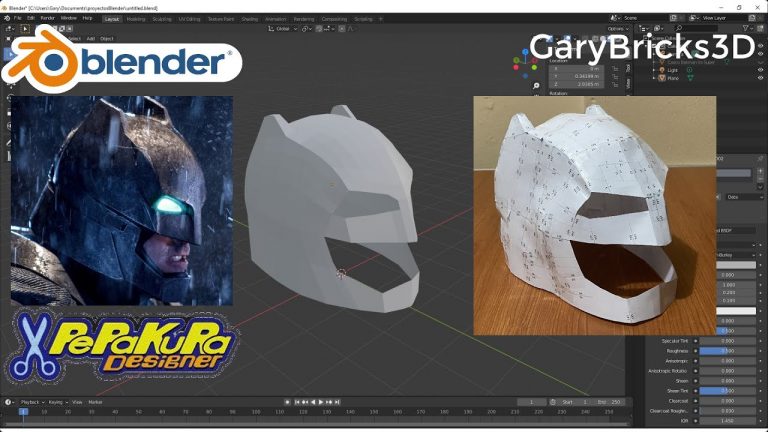
Task: Click the View Layer name field
Action: click(x=723, y=18)
